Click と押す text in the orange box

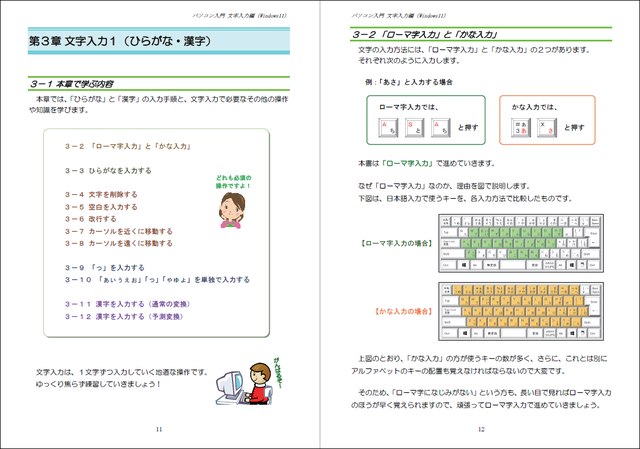tap(574, 127)
